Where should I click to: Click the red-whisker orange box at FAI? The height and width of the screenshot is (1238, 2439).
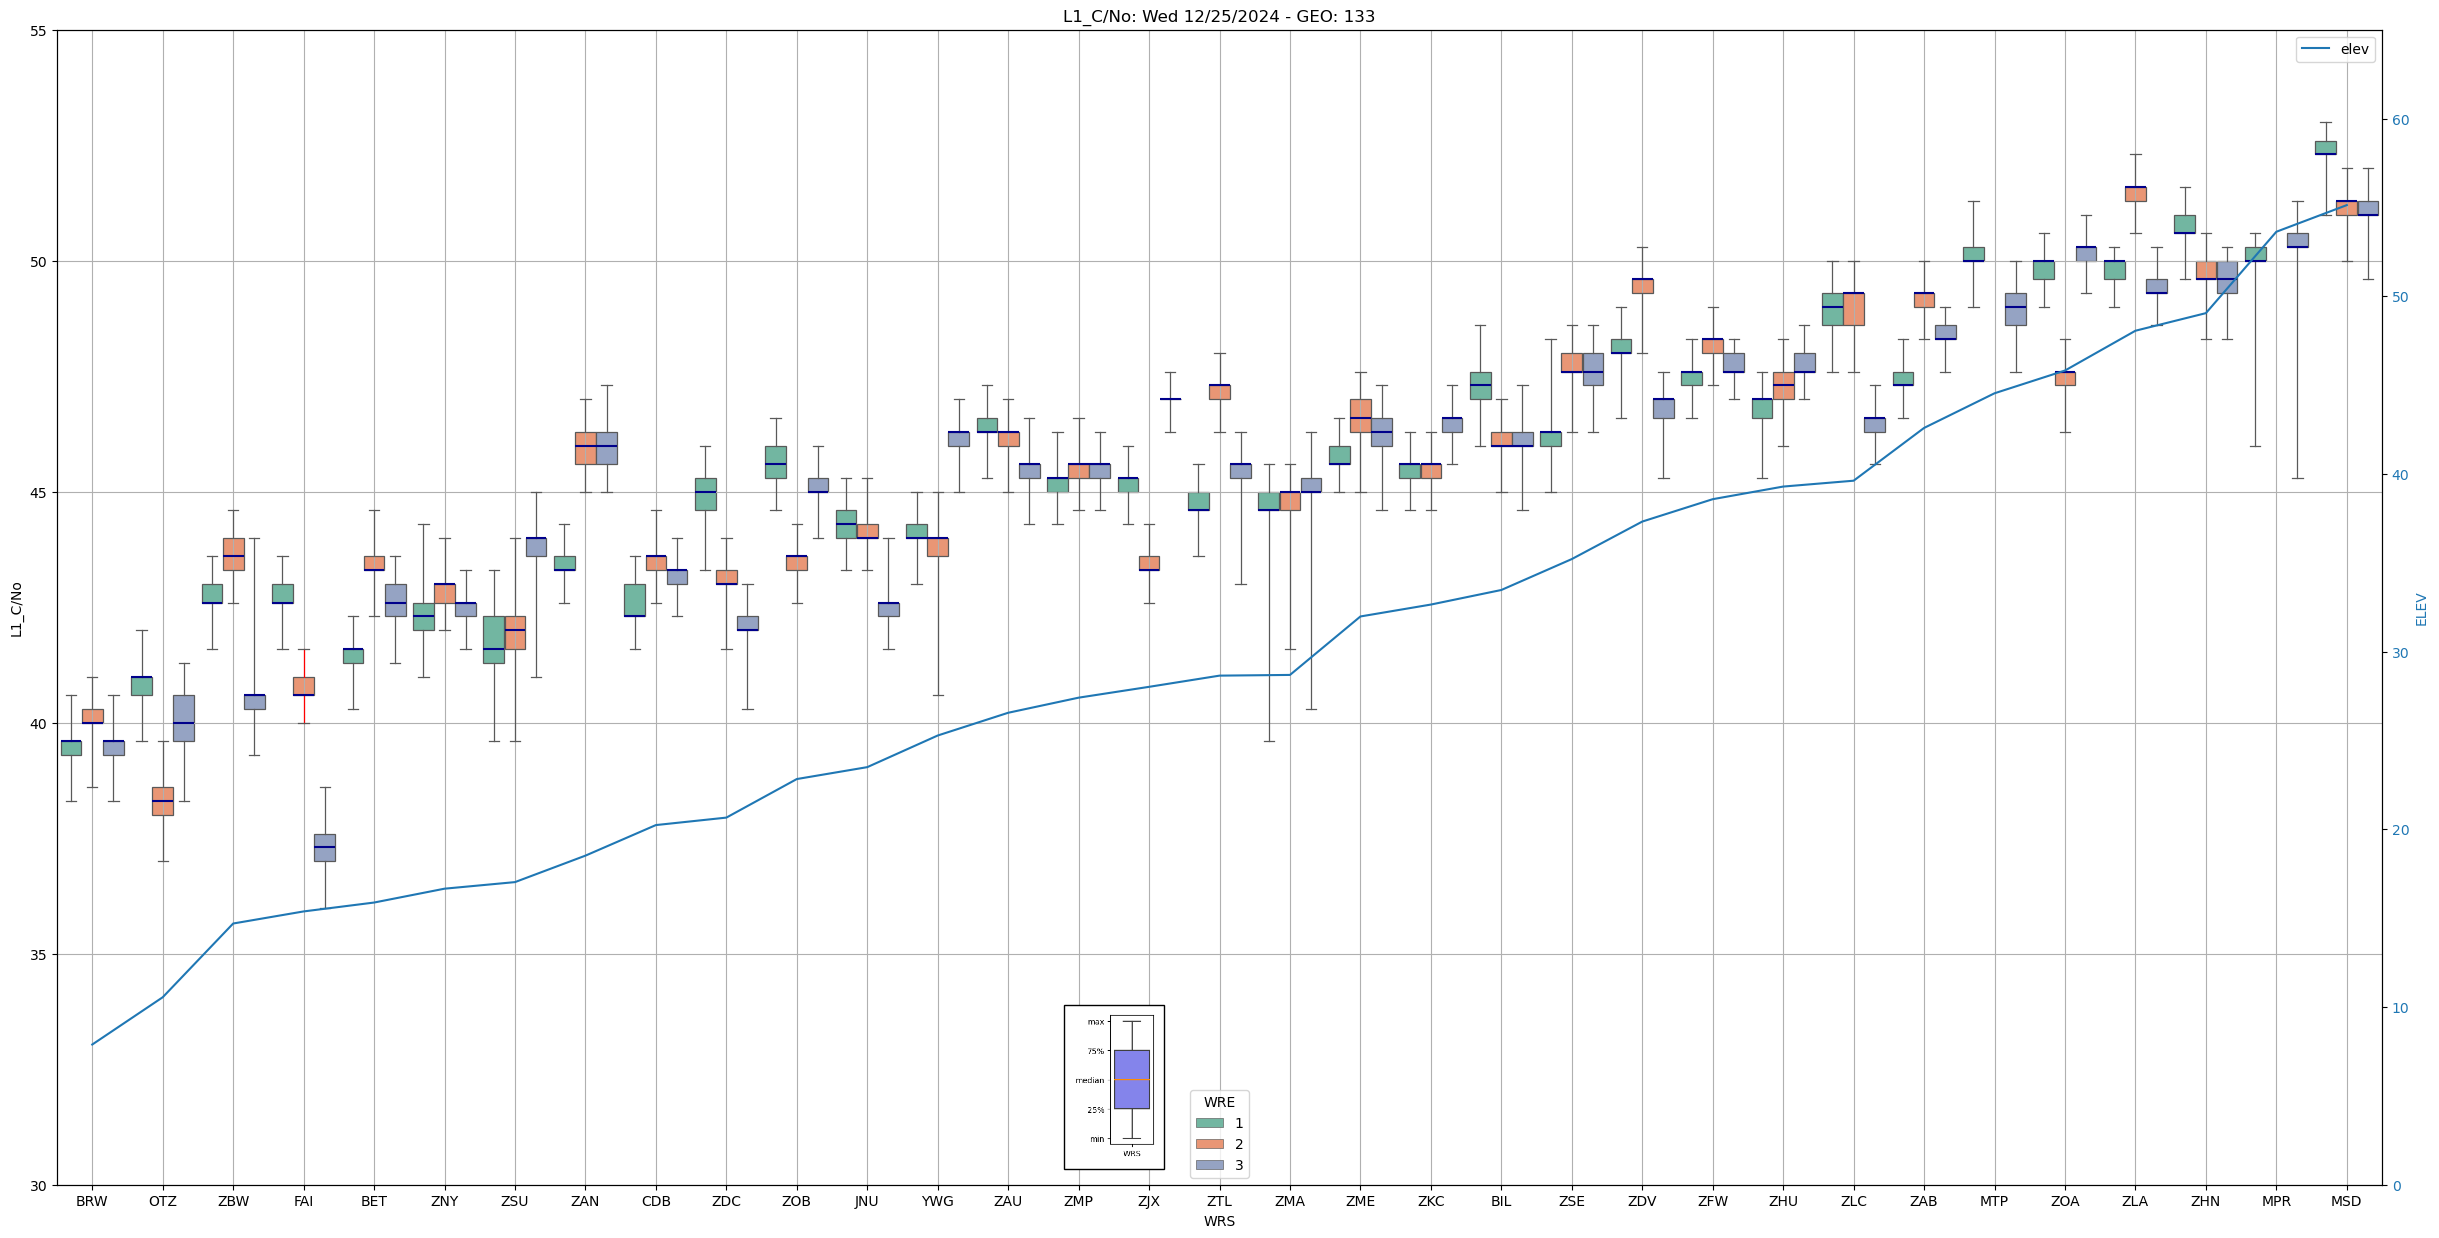click(303, 686)
